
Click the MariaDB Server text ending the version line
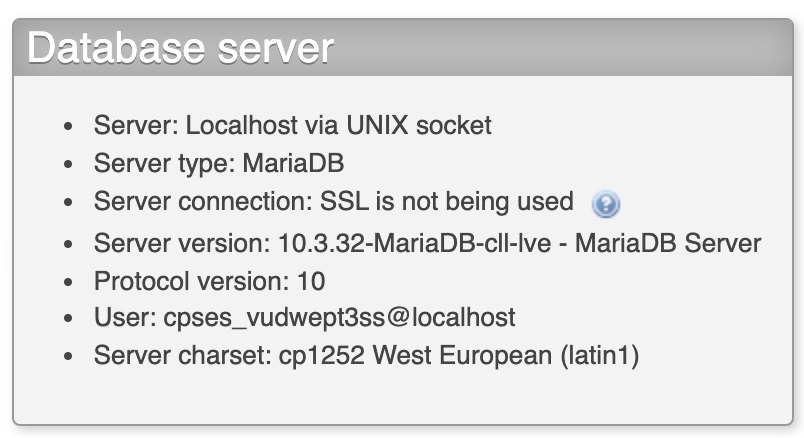click(668, 243)
